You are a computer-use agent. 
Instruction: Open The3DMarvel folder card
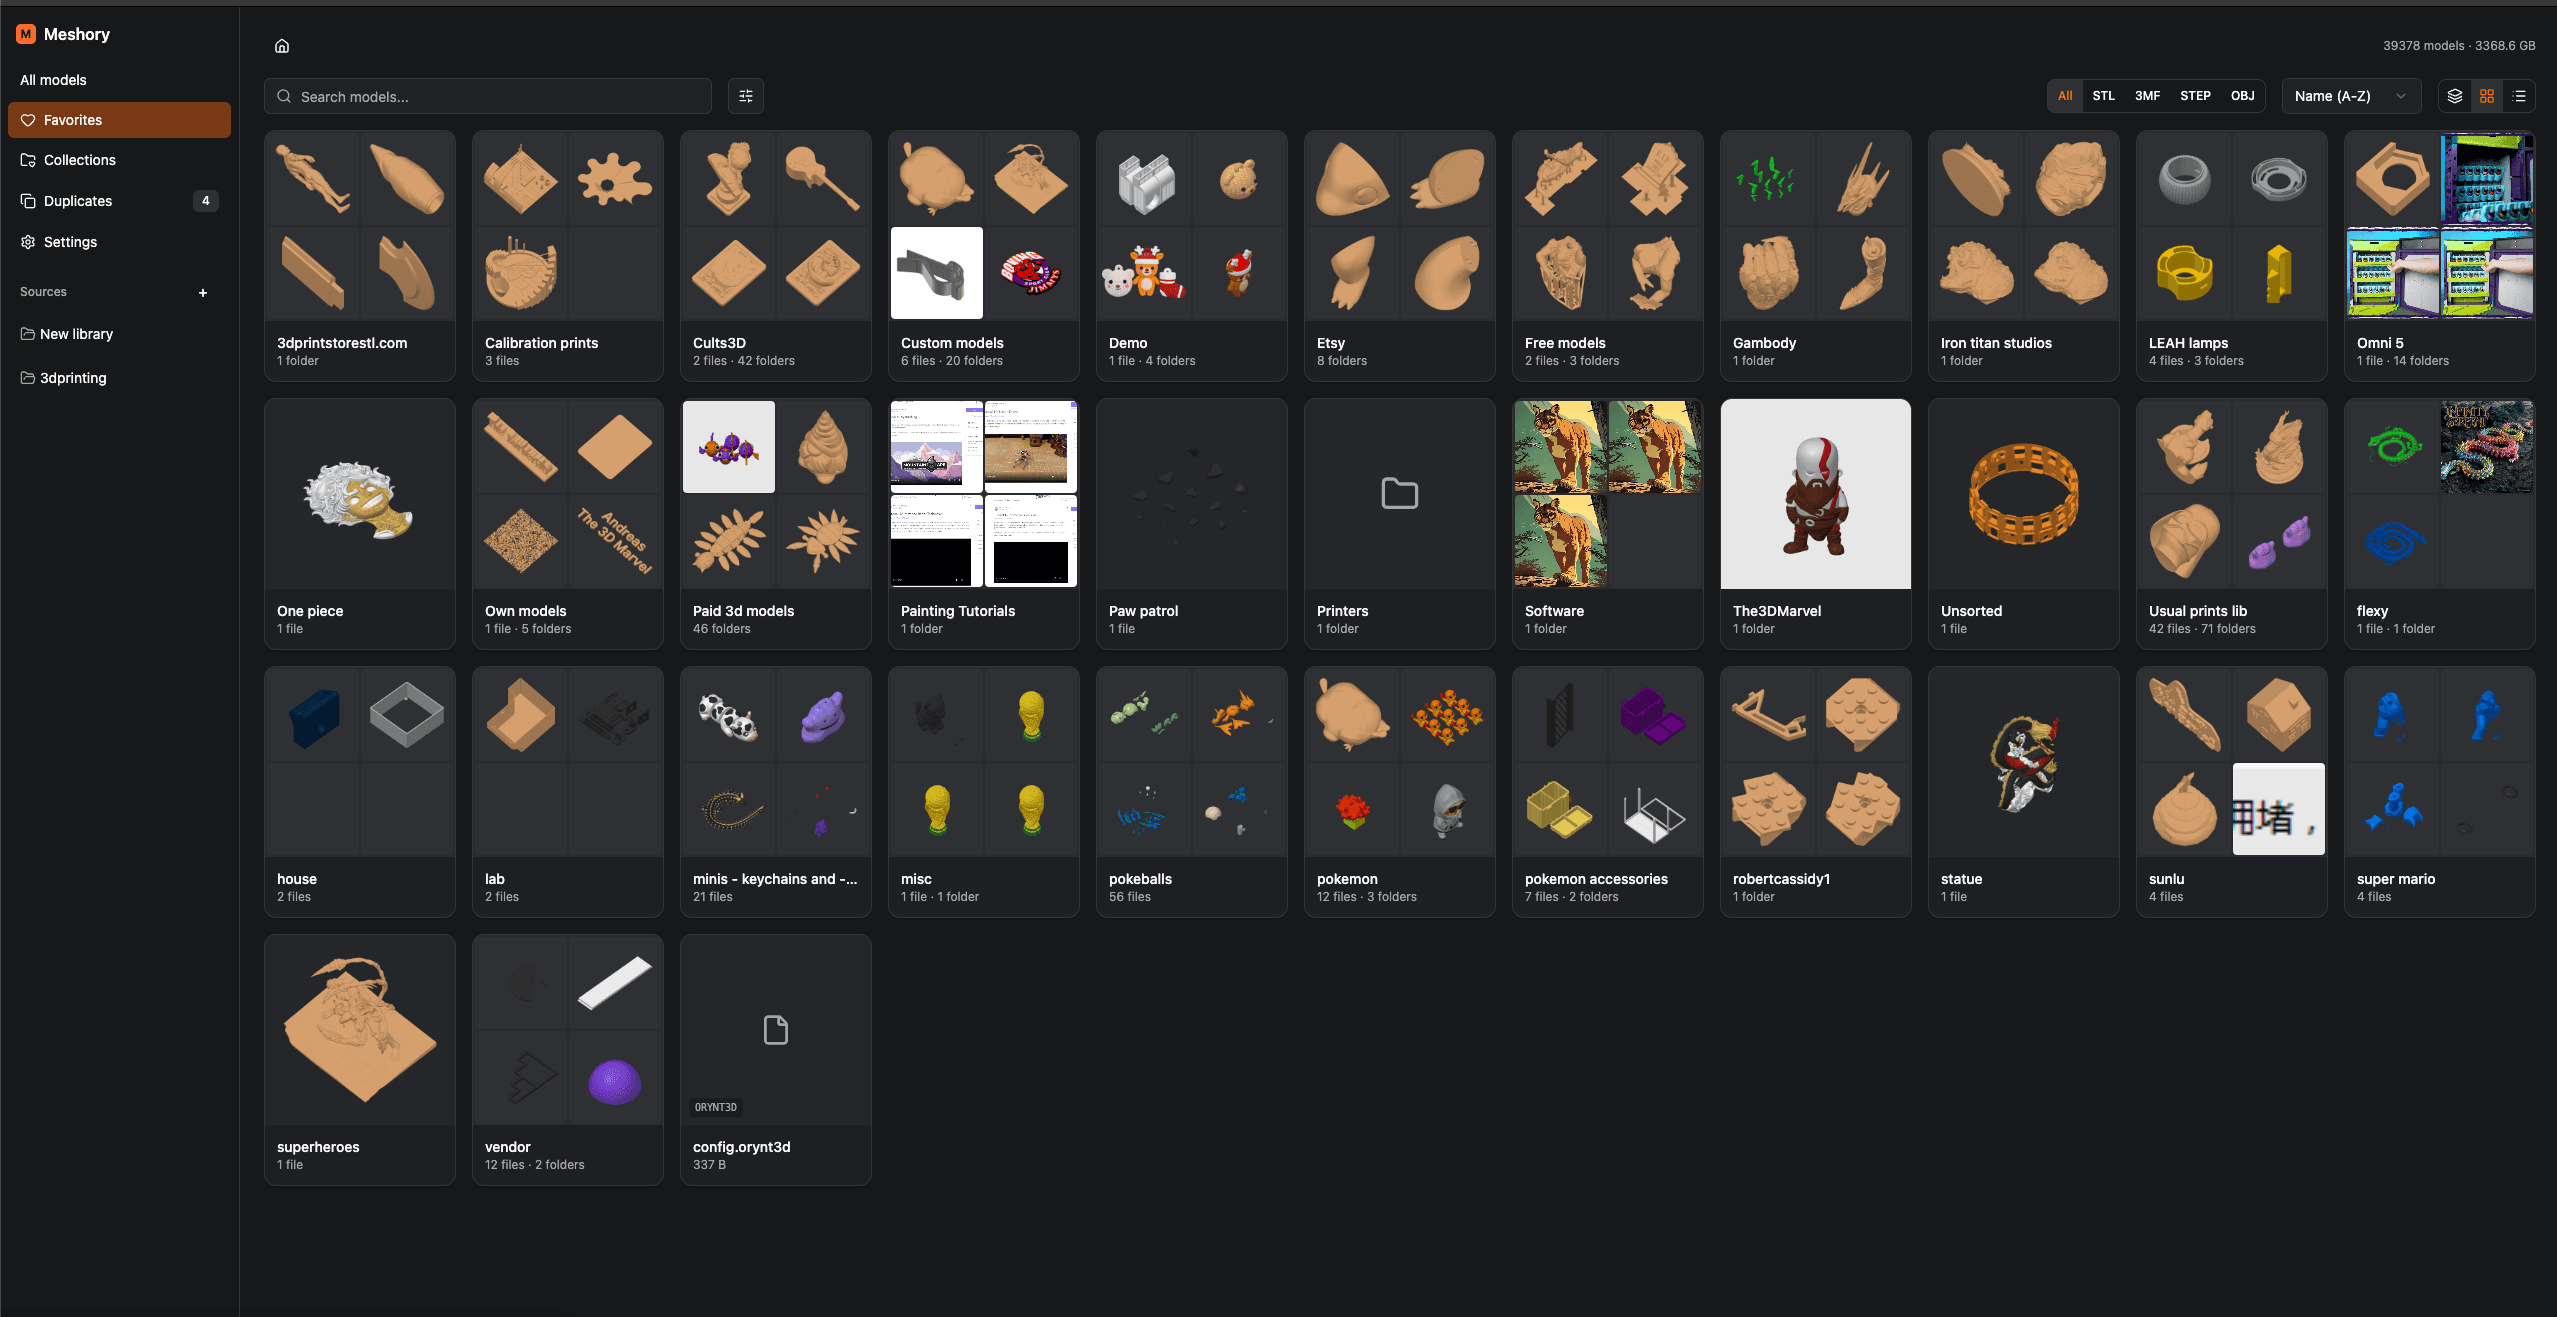pyautogui.click(x=1816, y=524)
